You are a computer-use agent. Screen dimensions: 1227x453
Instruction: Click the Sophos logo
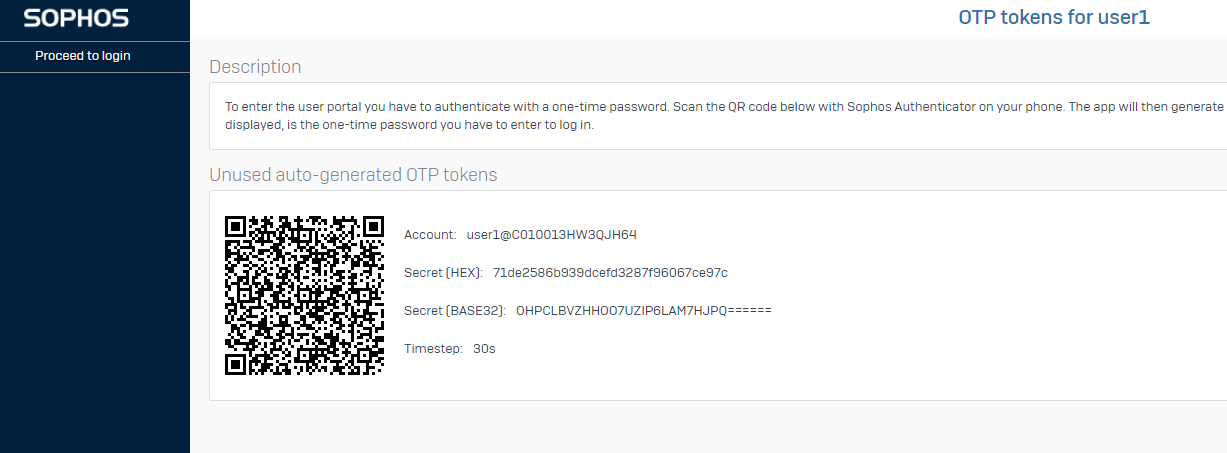tap(75, 18)
